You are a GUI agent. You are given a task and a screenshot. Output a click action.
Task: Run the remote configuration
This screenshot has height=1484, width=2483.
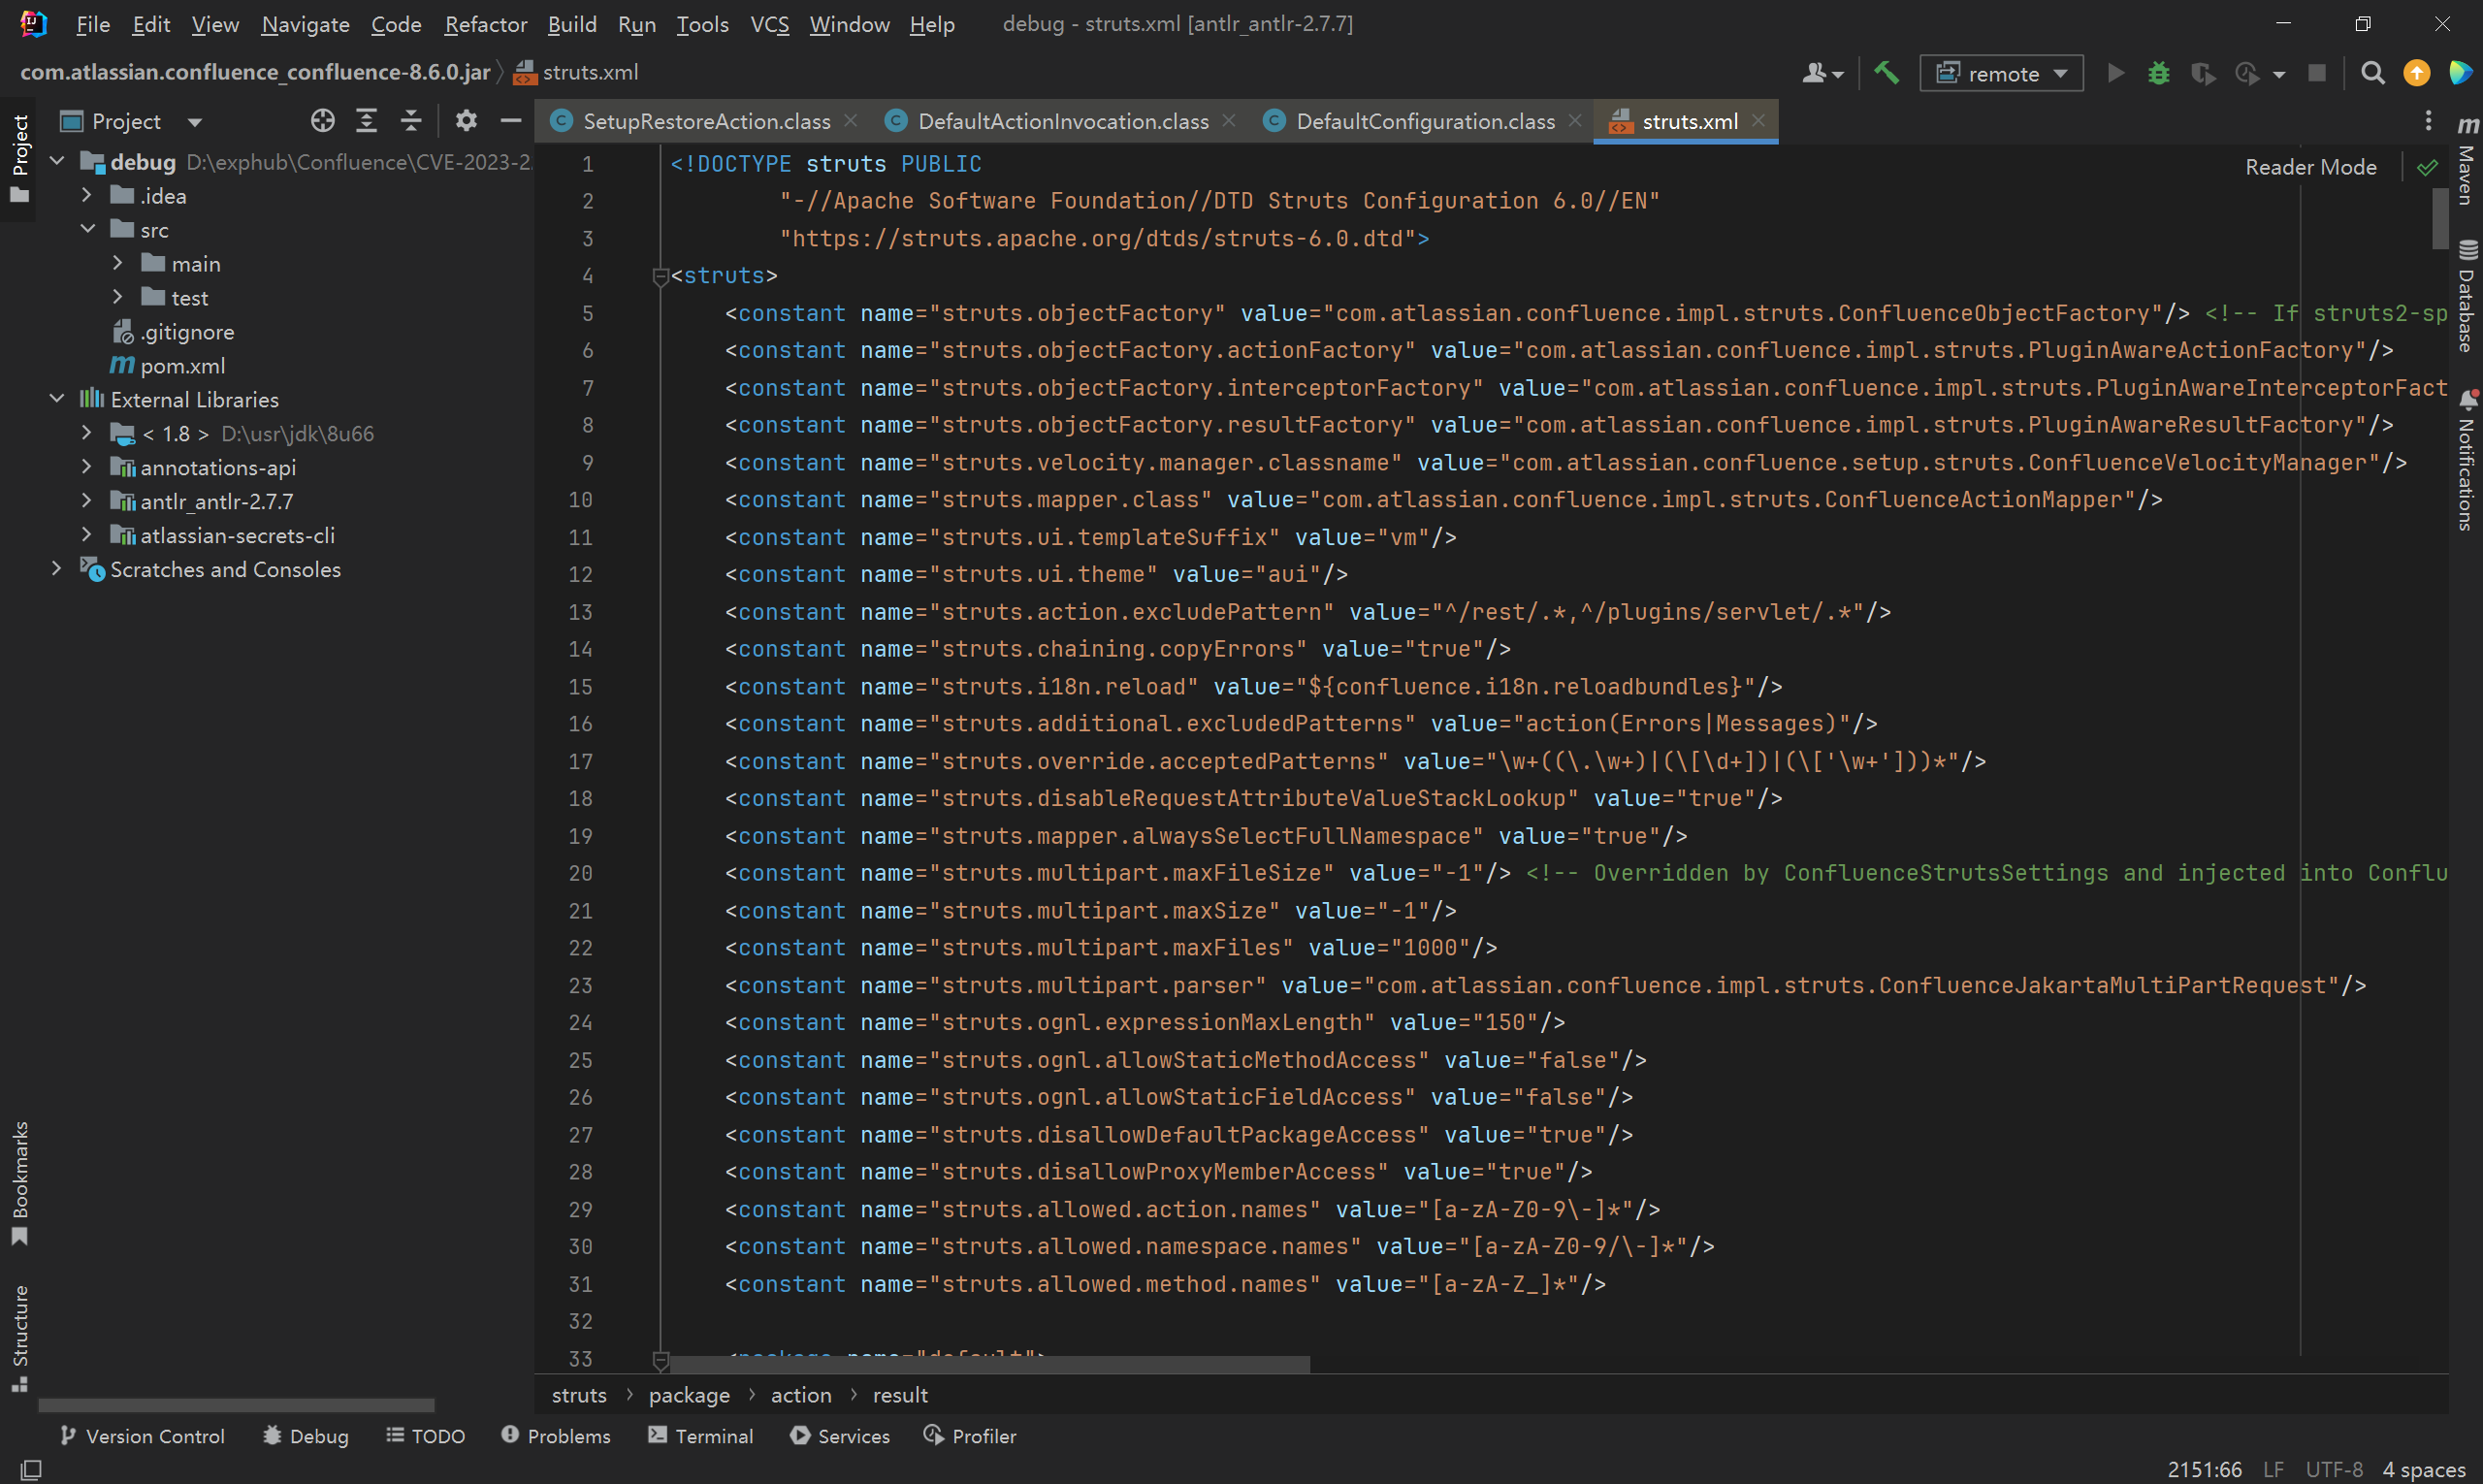pos(2115,73)
